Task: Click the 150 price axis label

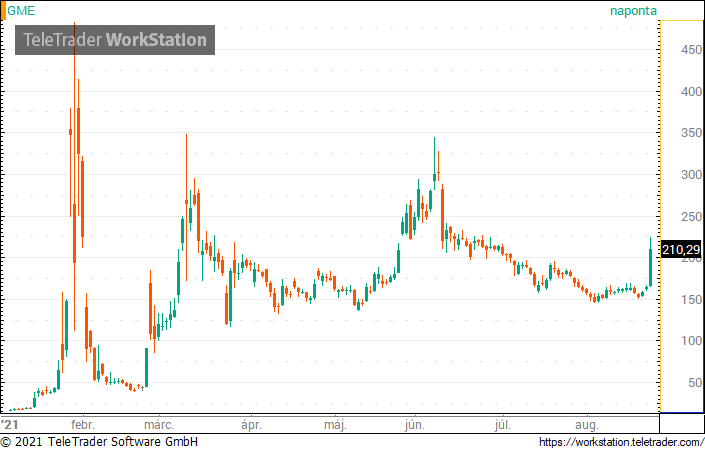Action: (x=691, y=300)
